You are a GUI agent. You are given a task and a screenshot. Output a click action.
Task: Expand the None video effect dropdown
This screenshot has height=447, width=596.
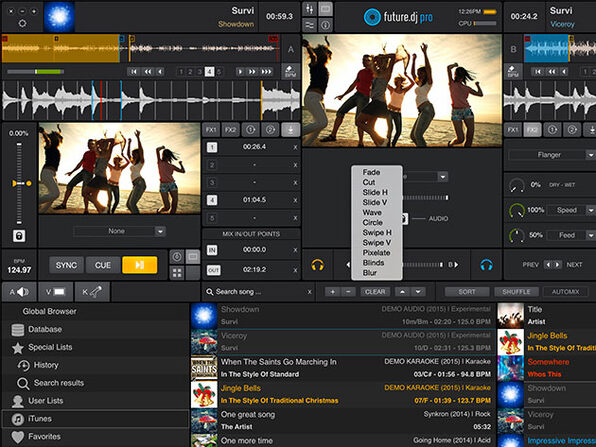point(160,231)
